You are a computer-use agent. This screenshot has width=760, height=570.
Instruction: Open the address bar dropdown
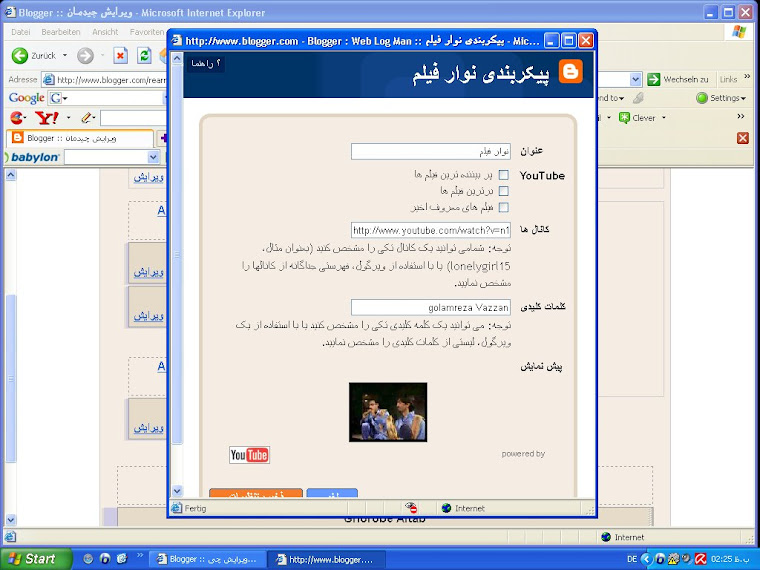click(x=635, y=79)
